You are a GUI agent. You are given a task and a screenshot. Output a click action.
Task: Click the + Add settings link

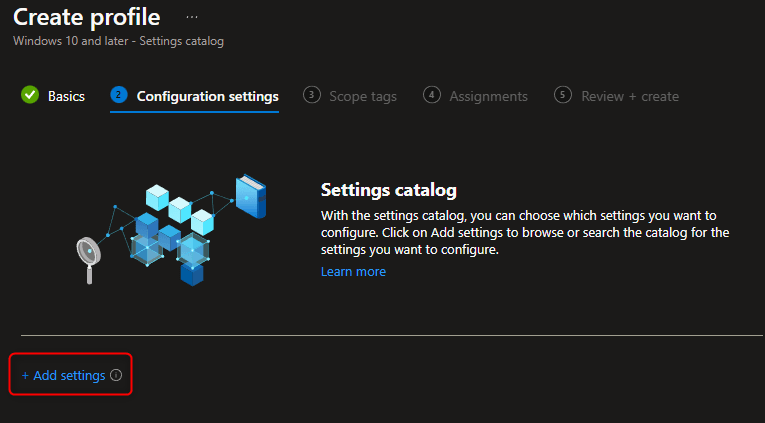coord(63,375)
